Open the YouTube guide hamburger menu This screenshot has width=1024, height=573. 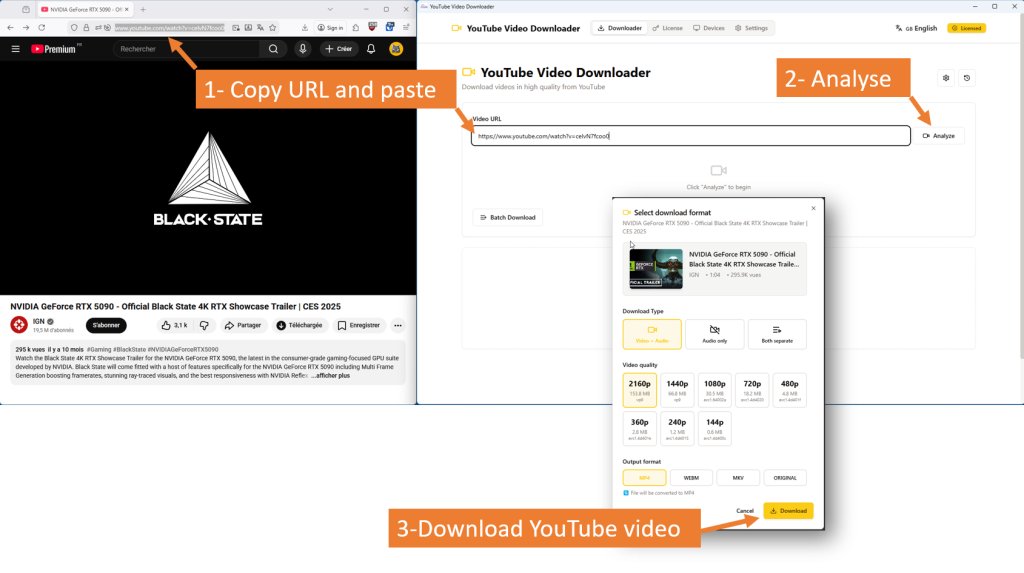click(16, 49)
